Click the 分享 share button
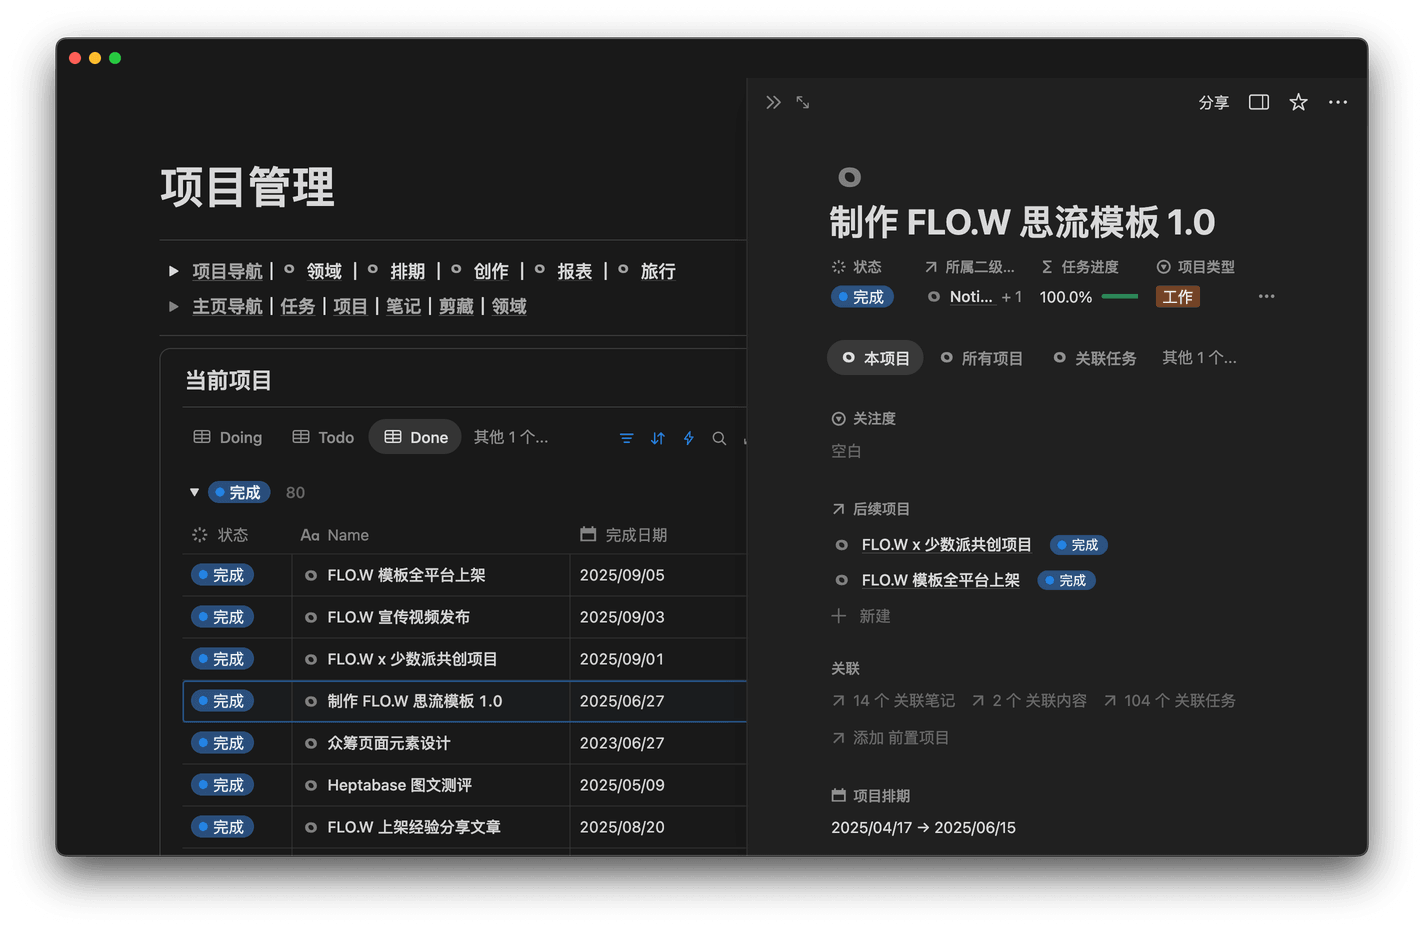Image resolution: width=1424 pixels, height=930 pixels. pyautogui.click(x=1213, y=102)
